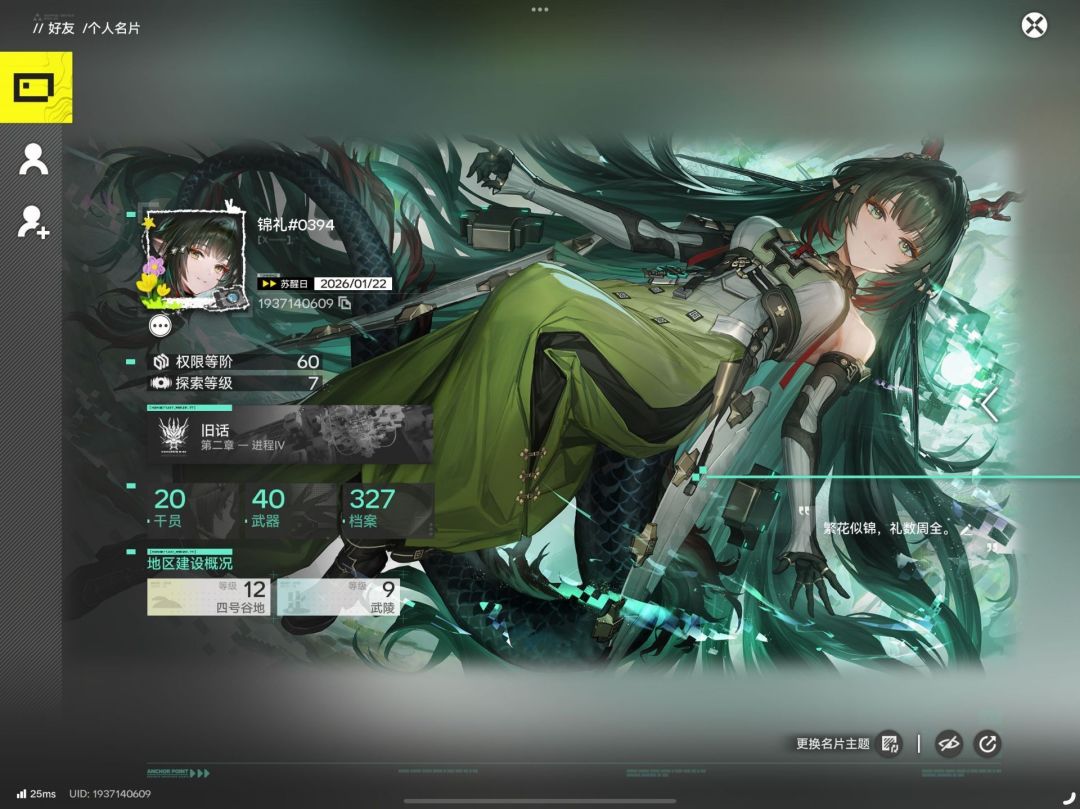Screen dimensions: 1080x809
Task: Close the name card screen
Action: point(1034,25)
